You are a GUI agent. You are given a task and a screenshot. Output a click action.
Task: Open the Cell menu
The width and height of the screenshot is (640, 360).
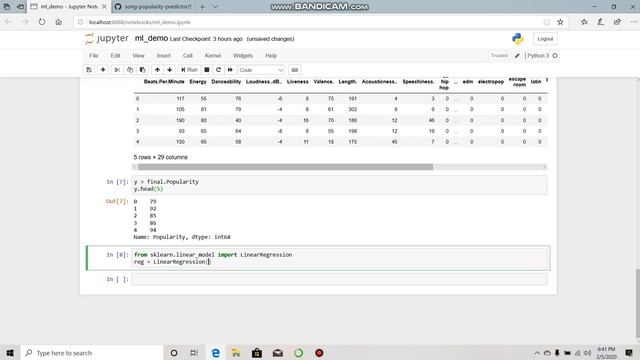tap(188, 56)
